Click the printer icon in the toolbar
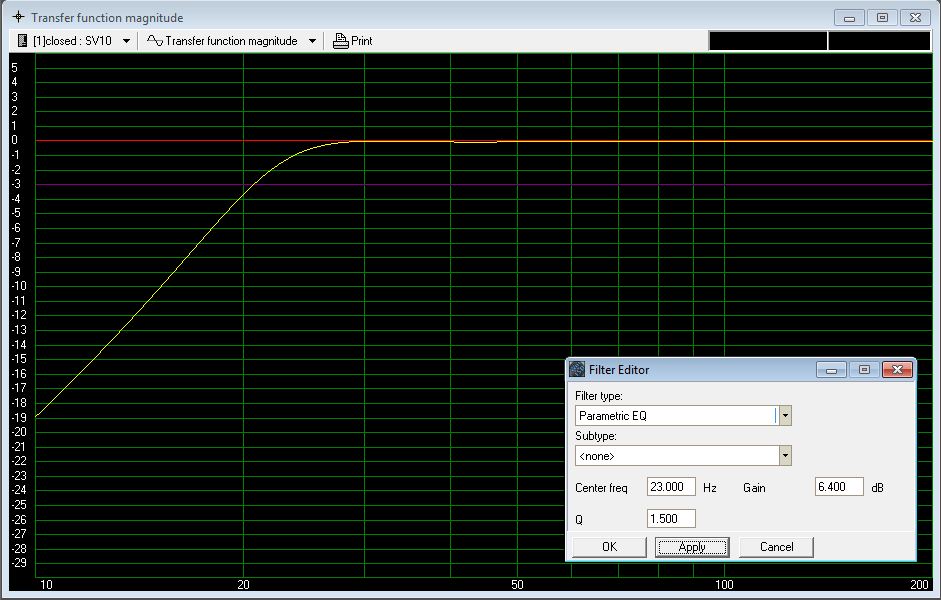941x600 pixels. (x=341, y=41)
